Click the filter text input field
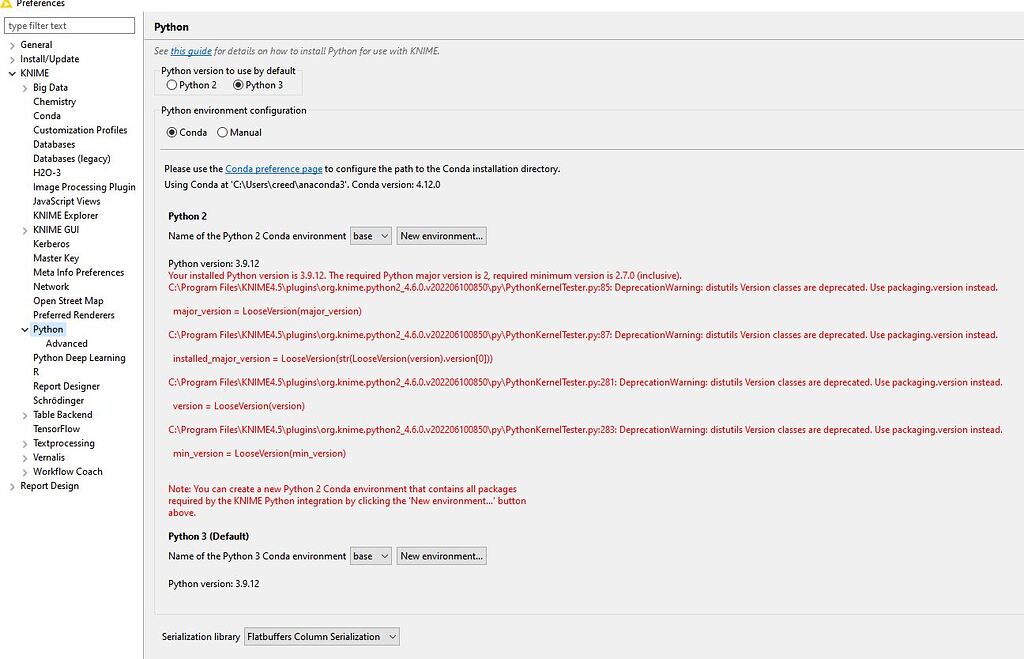1024x659 pixels. (69, 24)
